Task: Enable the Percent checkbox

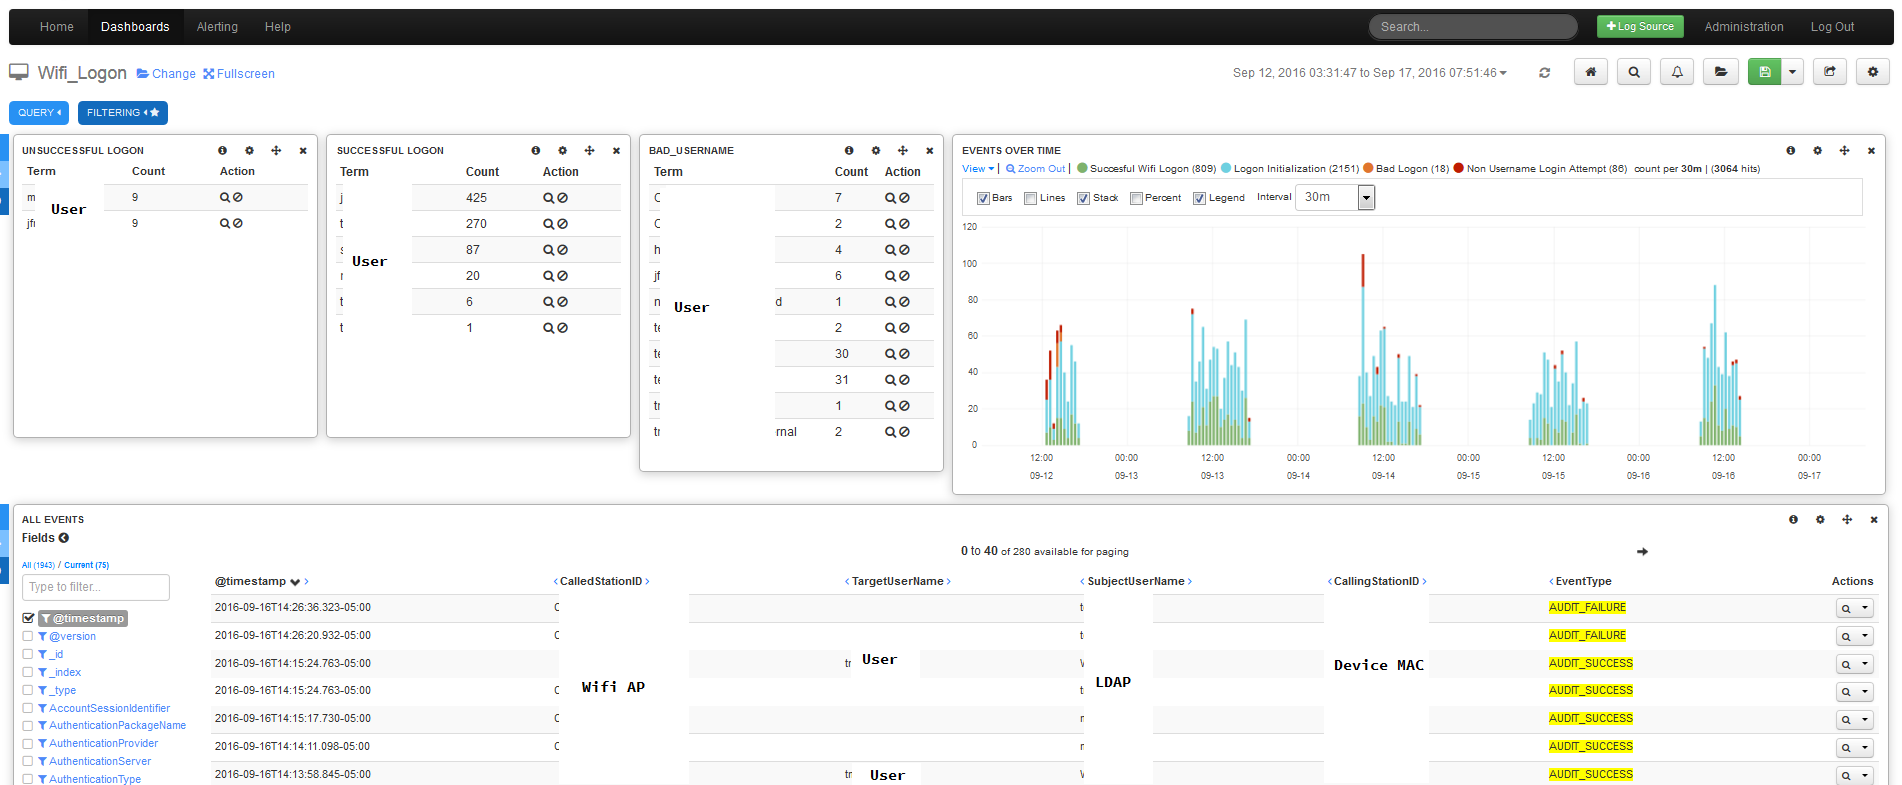Action: click(x=1136, y=198)
